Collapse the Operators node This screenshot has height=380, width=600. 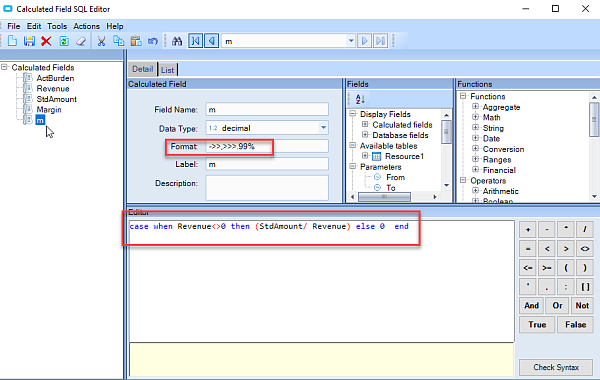click(x=463, y=180)
